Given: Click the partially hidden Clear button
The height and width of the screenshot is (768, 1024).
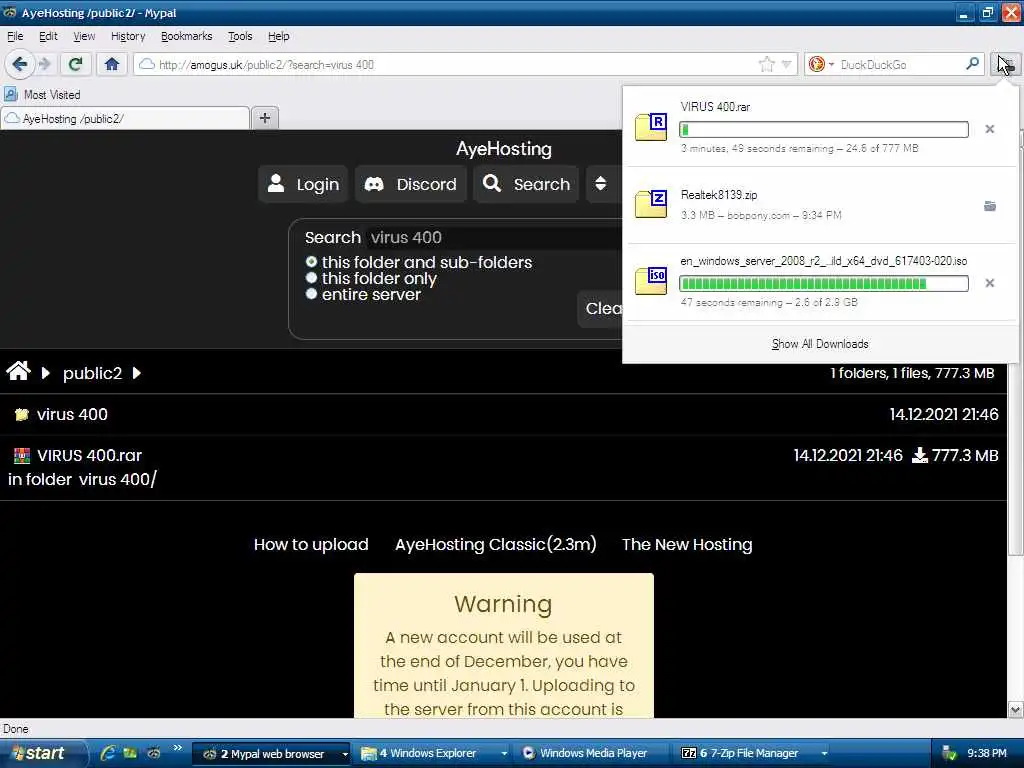Looking at the screenshot, I should (x=600, y=308).
